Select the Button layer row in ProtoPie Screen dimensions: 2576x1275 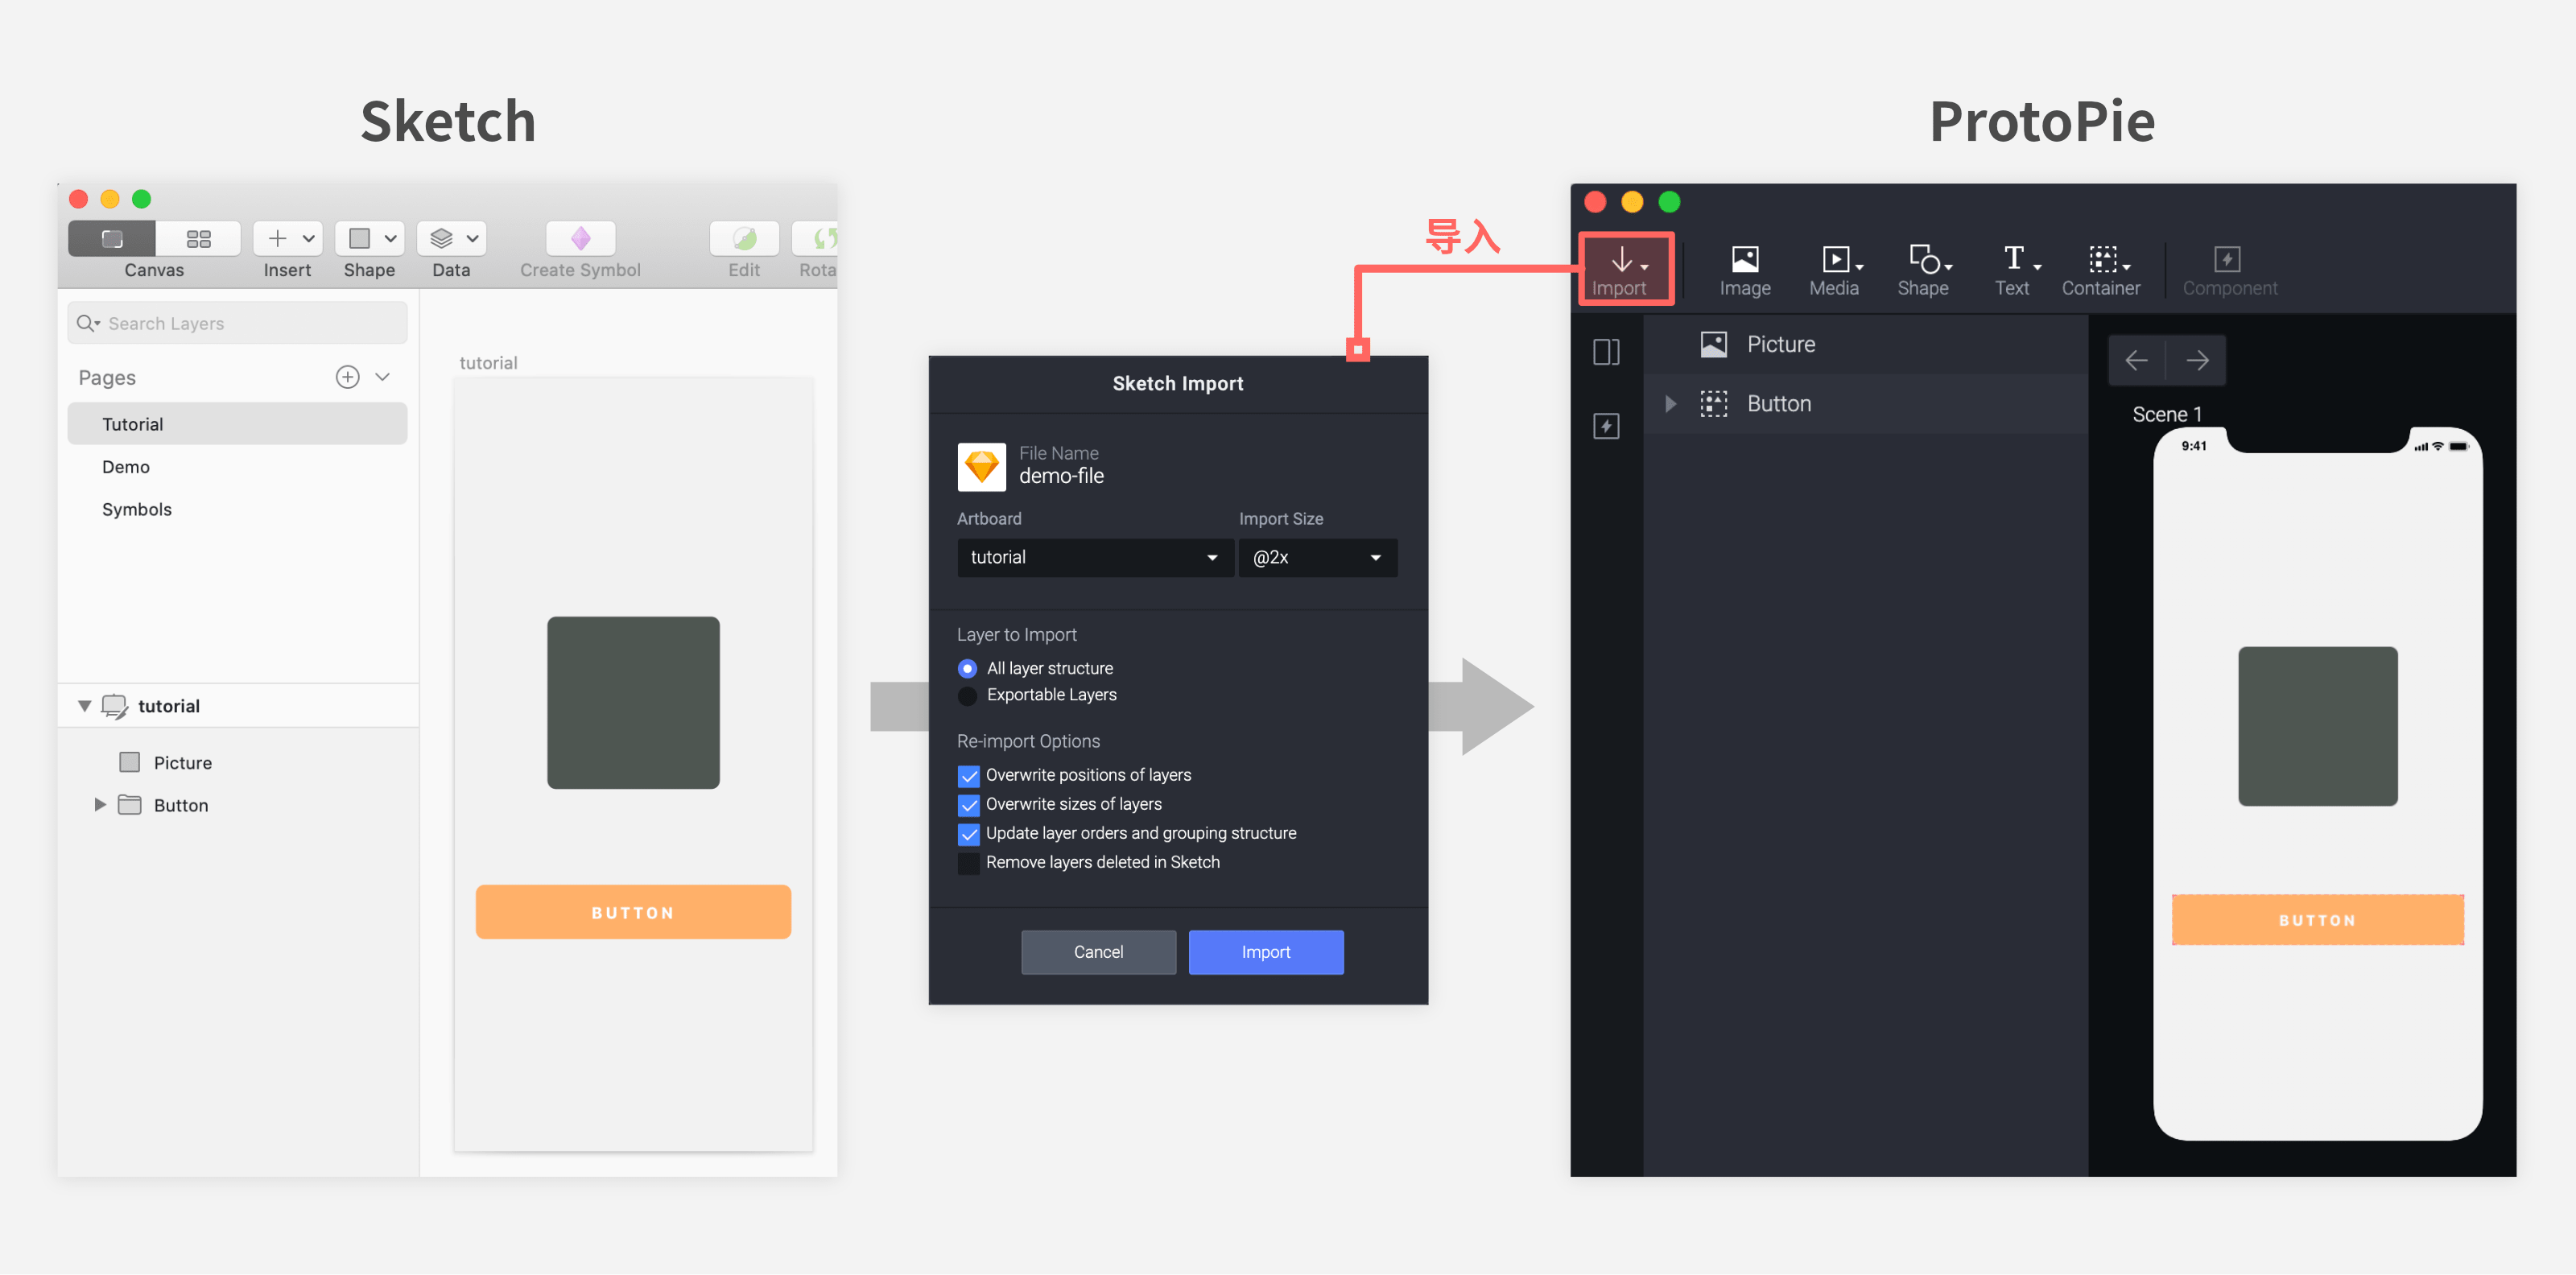(x=1865, y=404)
